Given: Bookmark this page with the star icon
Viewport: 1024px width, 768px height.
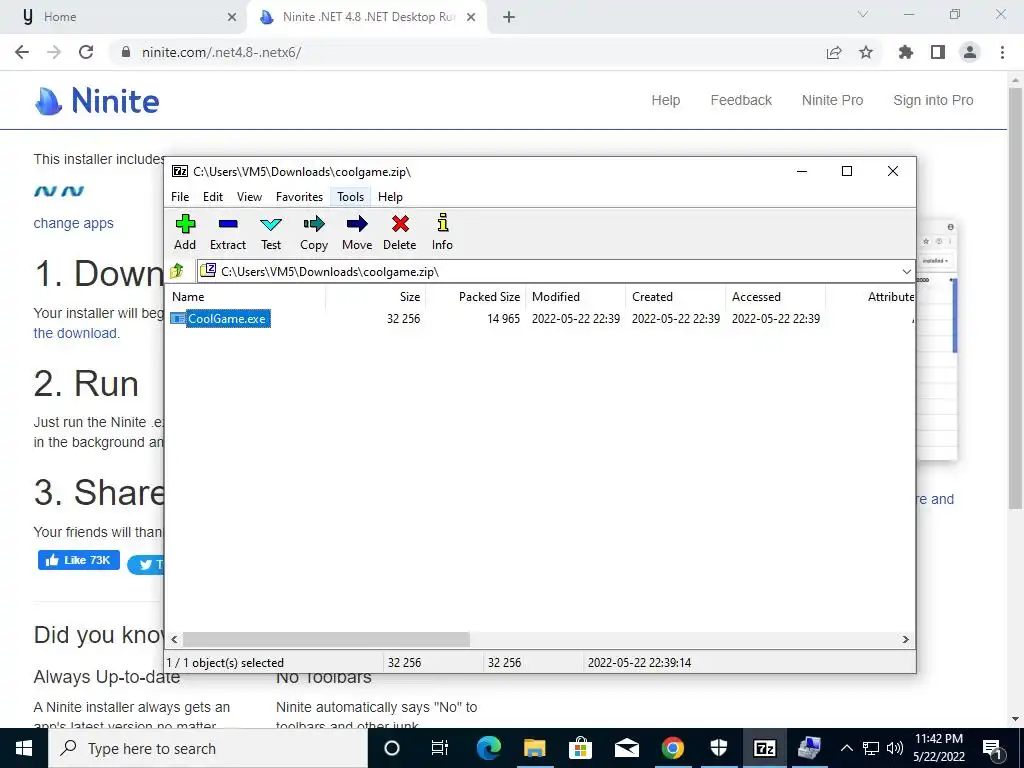Looking at the screenshot, I should (866, 52).
